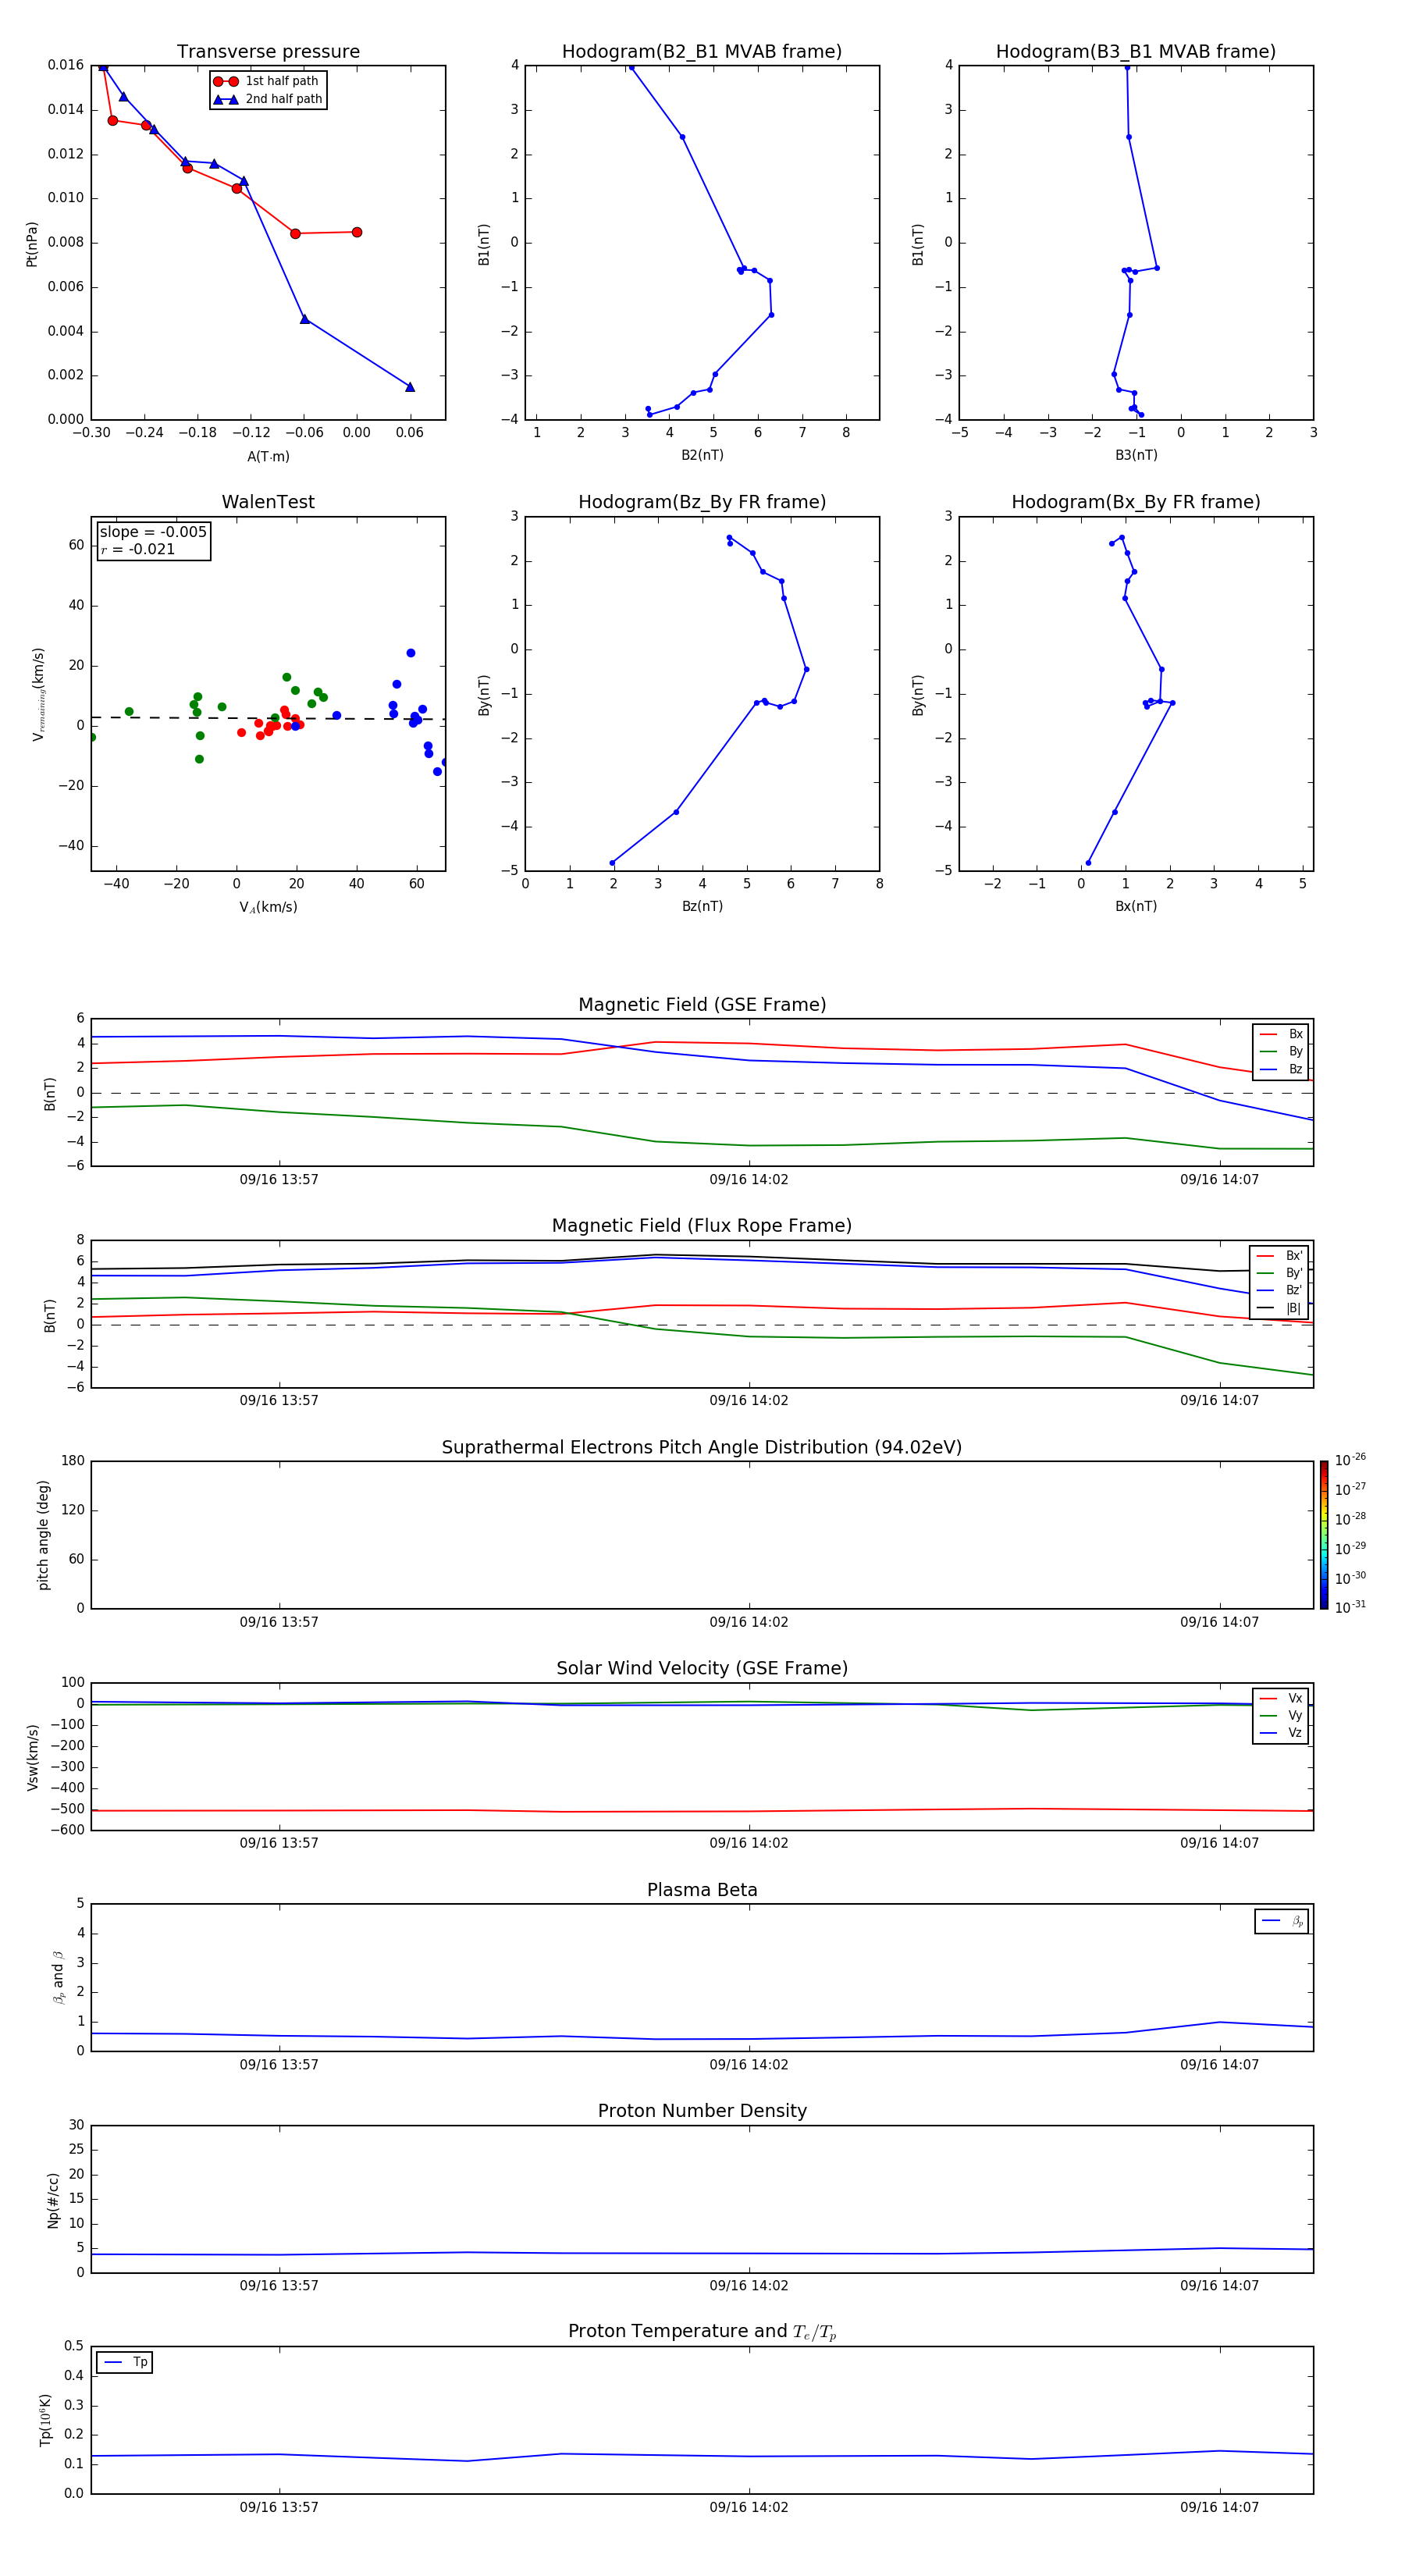Select the Bx' entry in Flux Rope legend
Image resolution: width=1405 pixels, height=2576 pixels.
1280,1256
